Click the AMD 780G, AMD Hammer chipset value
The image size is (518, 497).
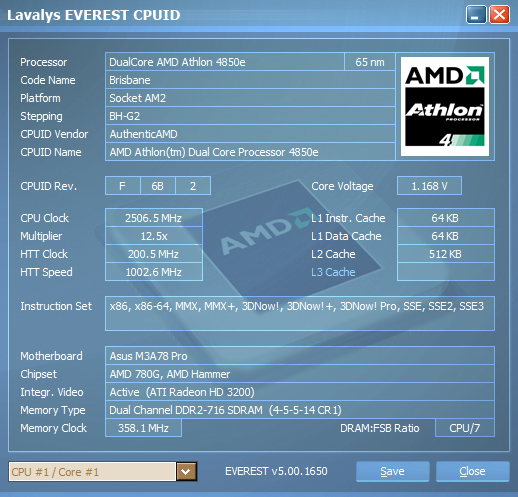pos(300,374)
